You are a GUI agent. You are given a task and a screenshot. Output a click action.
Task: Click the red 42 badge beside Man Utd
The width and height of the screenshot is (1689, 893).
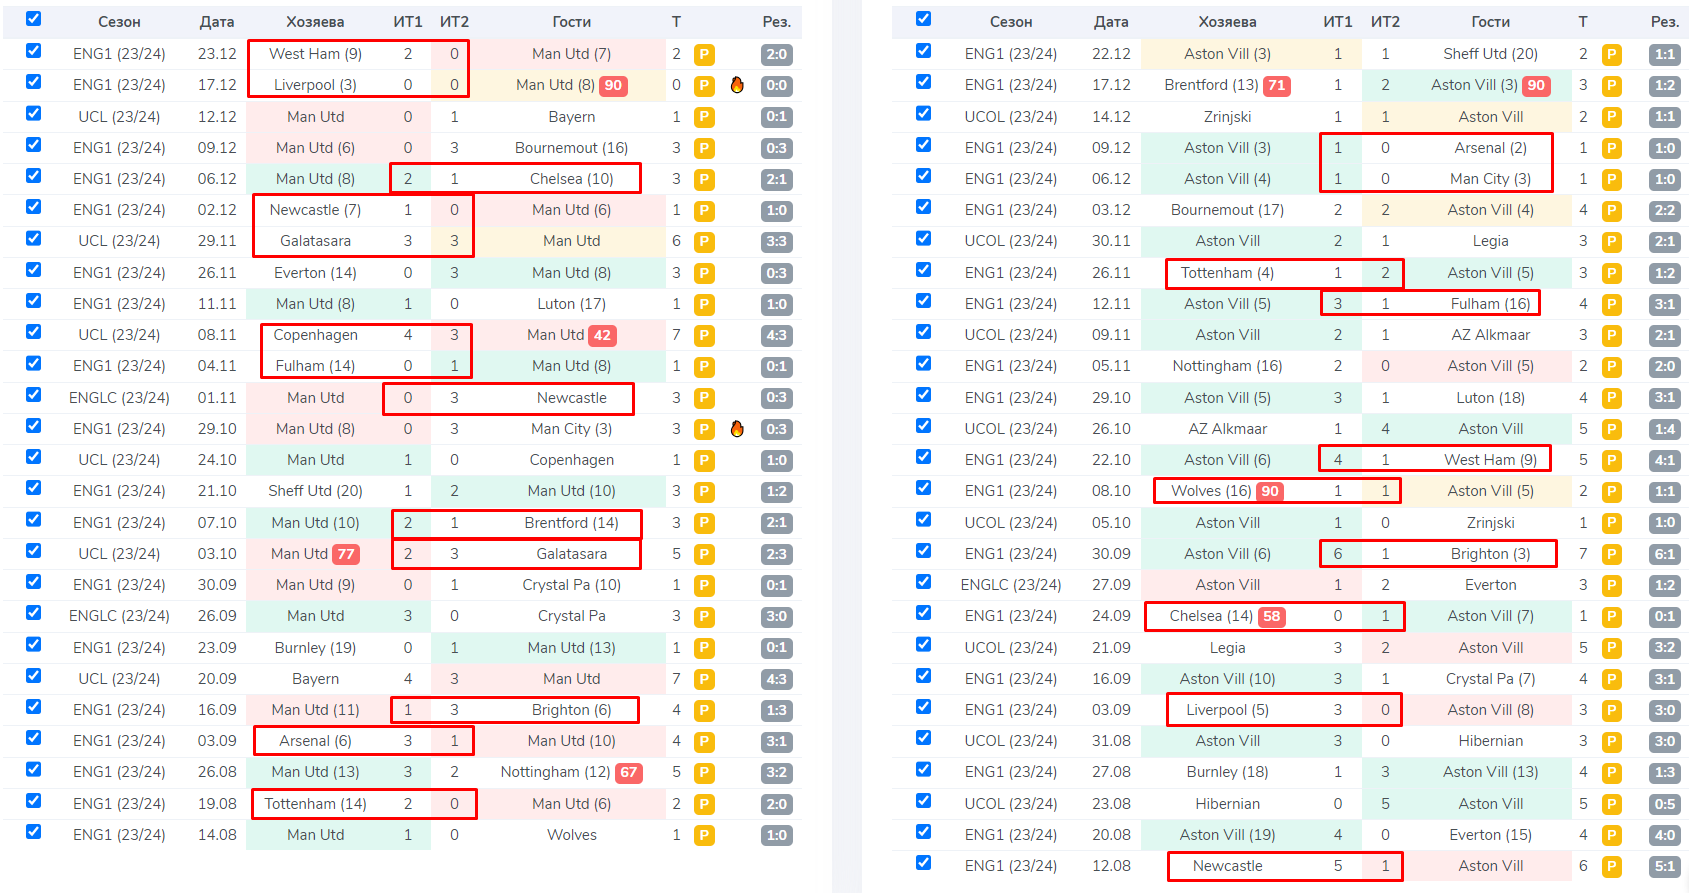coord(602,335)
